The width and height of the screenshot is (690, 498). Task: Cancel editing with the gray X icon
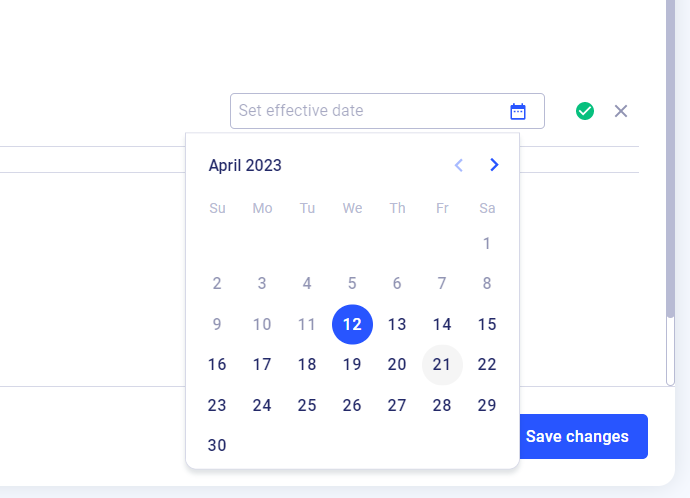point(621,111)
